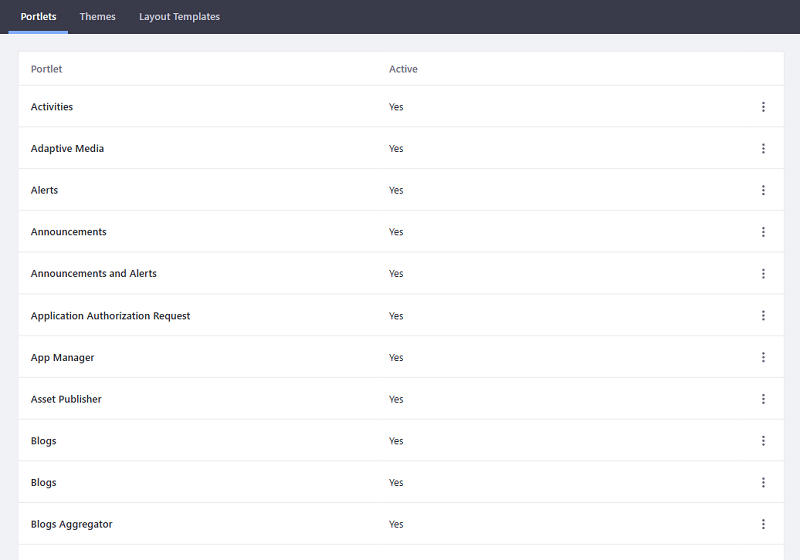This screenshot has width=800, height=560.
Task: Open the Activities portlet
Action: (x=52, y=107)
